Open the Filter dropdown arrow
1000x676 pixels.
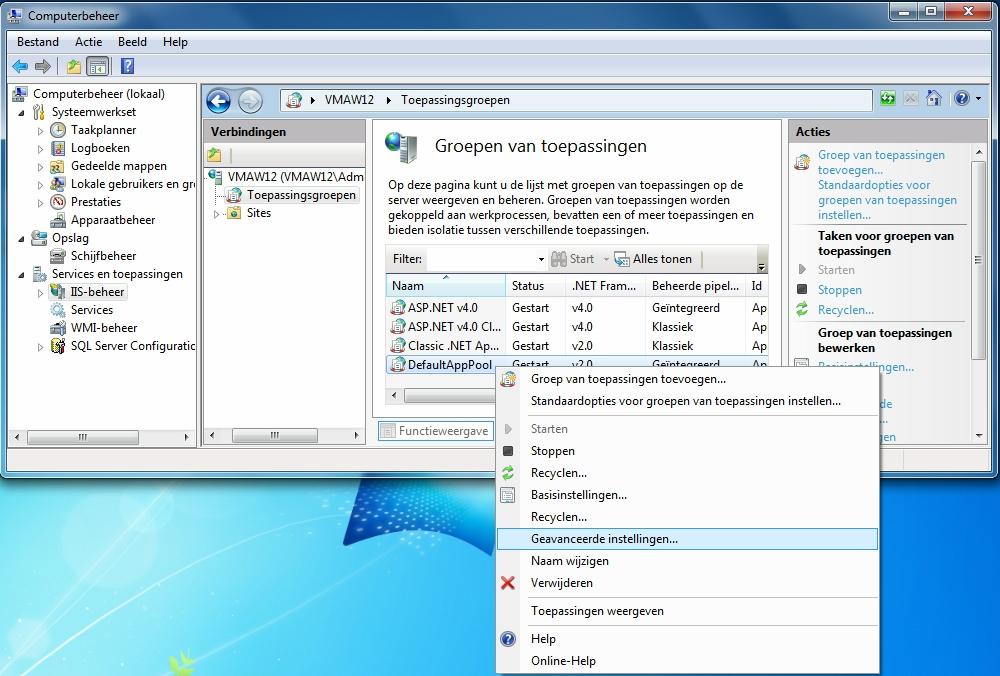point(541,260)
